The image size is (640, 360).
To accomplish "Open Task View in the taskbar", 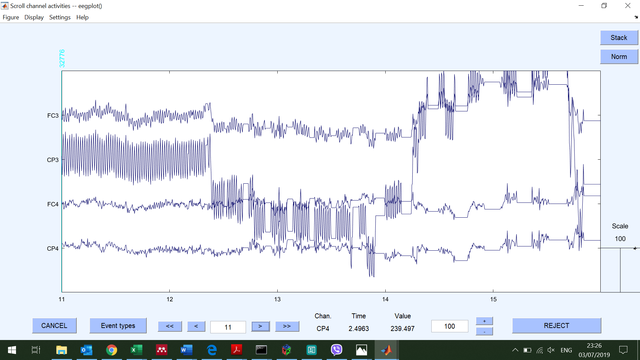I will [36, 350].
